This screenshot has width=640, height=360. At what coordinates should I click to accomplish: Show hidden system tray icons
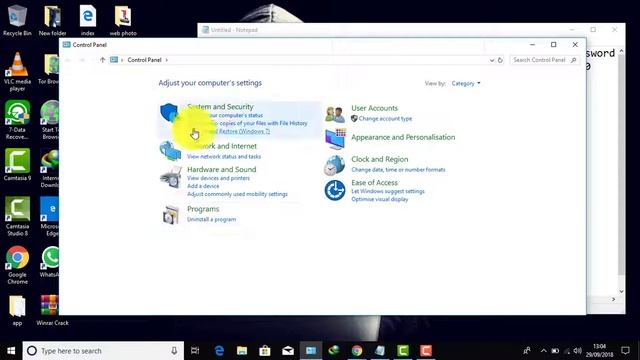click(x=543, y=351)
